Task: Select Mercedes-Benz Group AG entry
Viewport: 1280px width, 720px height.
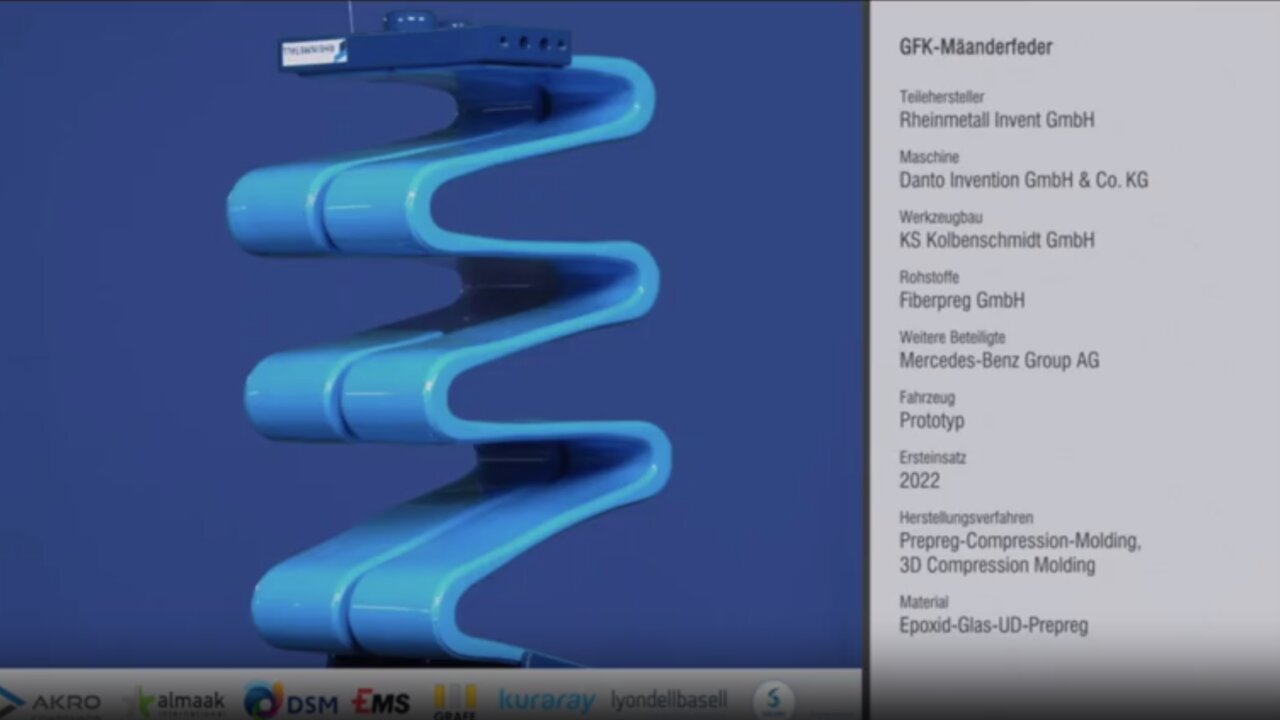Action: [x=998, y=360]
